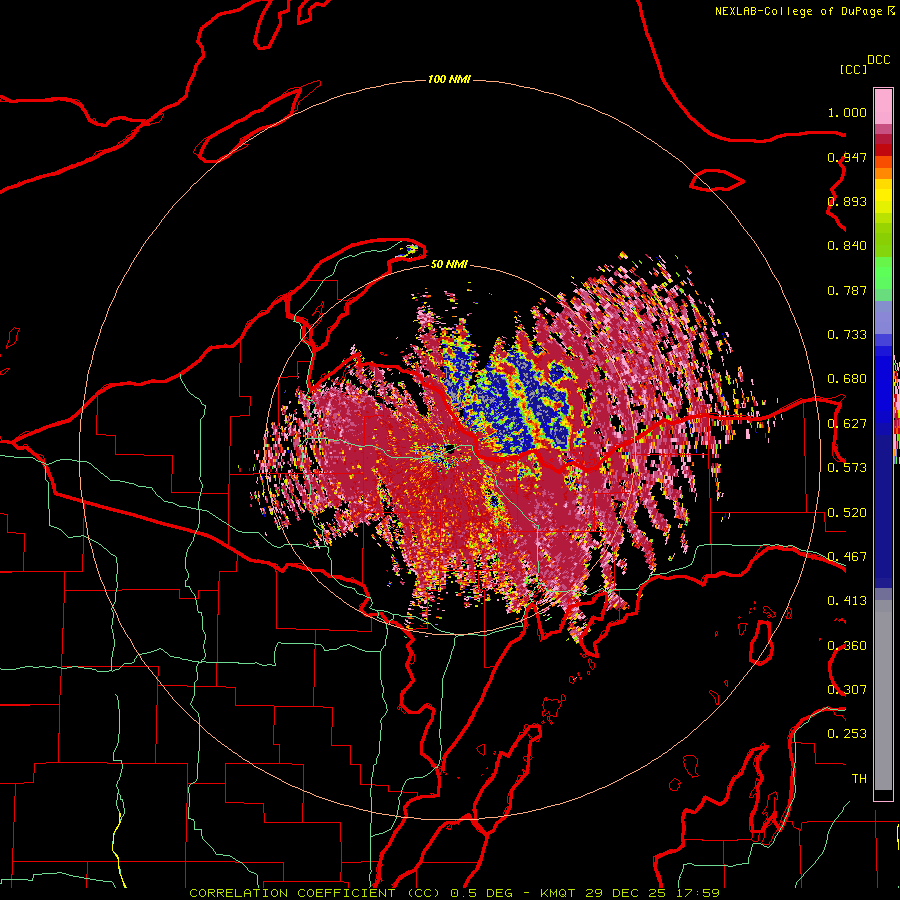Viewport: 900px width, 900px height.
Task: Click the 0.627 color scale value
Action: [x=847, y=424]
